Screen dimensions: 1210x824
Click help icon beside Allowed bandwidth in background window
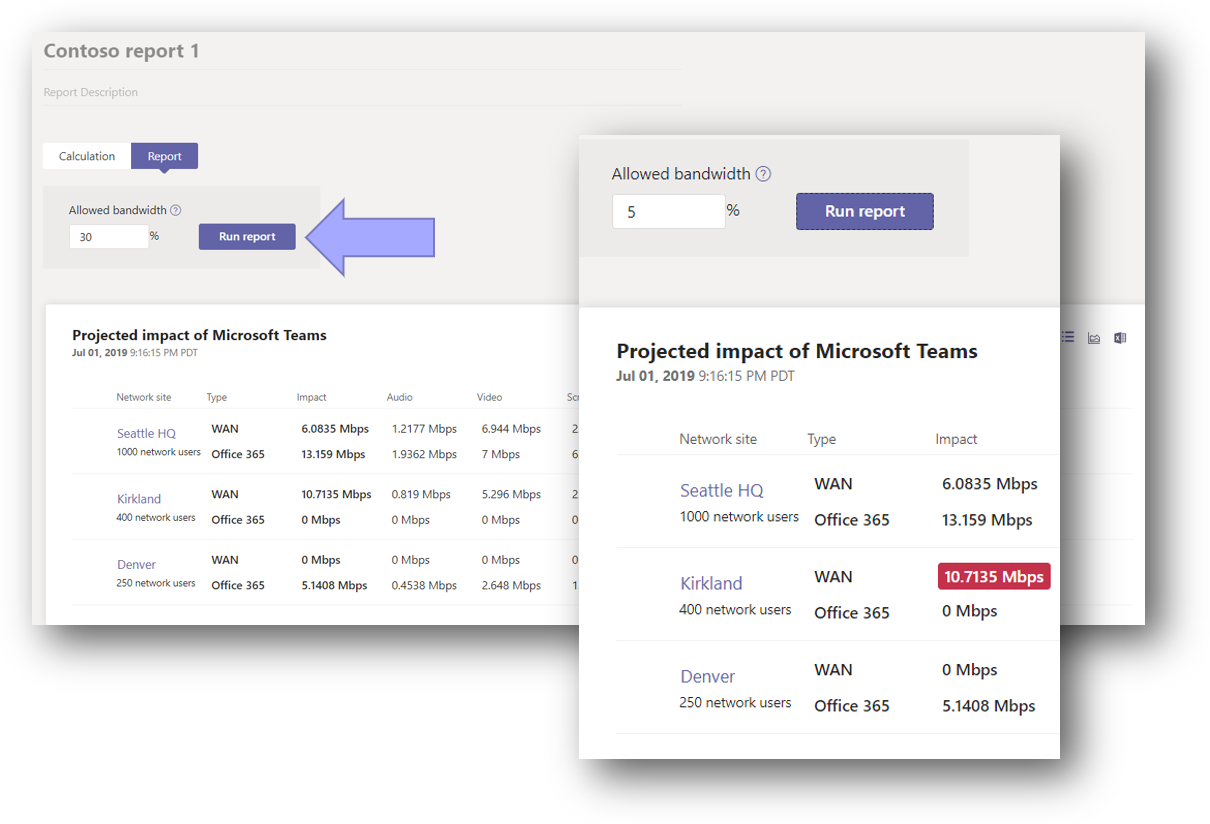[176, 210]
